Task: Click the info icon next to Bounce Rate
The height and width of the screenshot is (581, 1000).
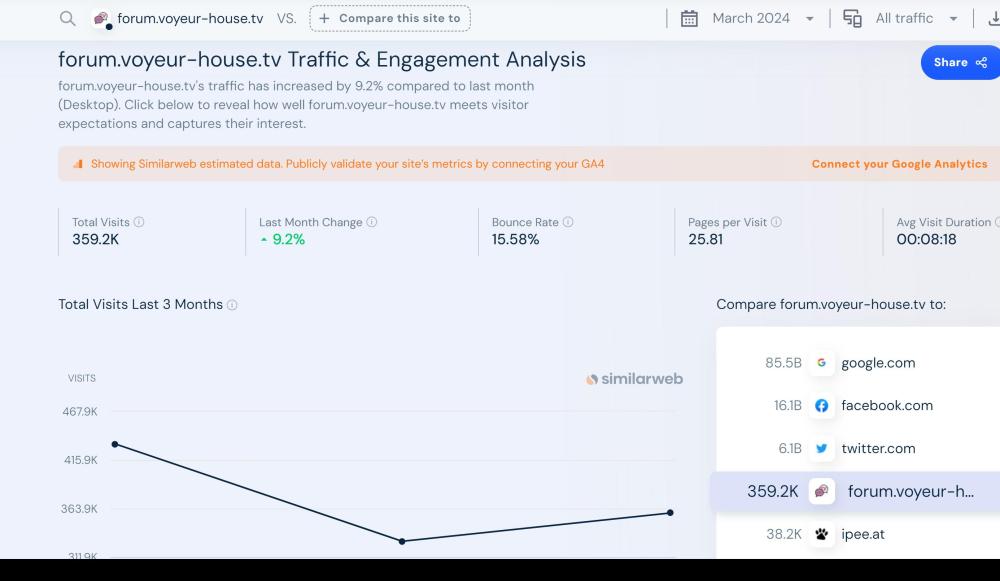Action: pyautogui.click(x=568, y=222)
